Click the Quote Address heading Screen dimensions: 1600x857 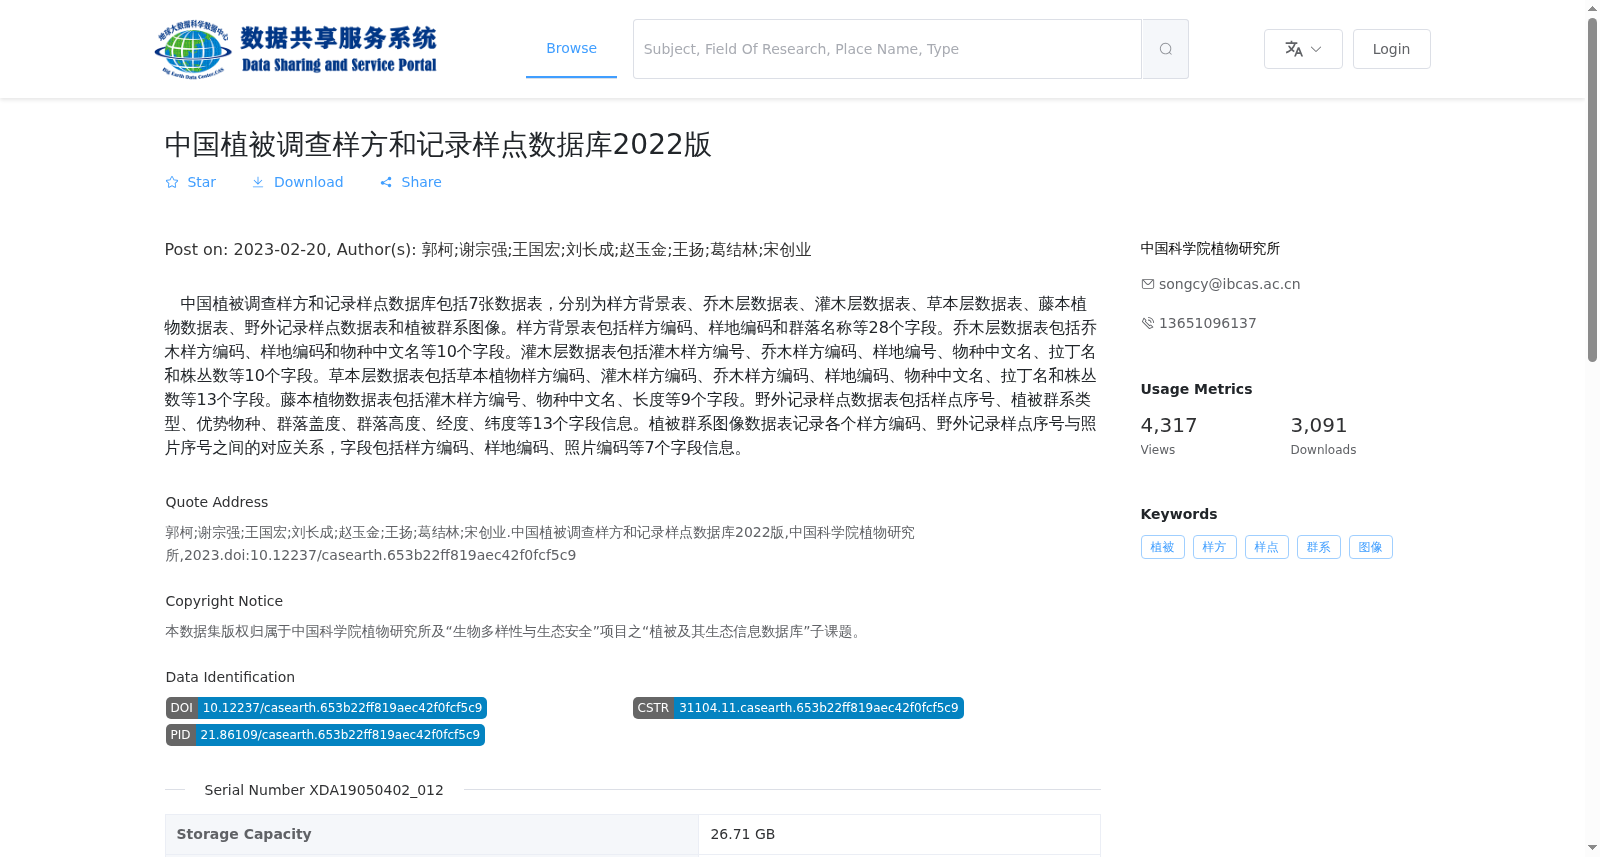click(217, 502)
